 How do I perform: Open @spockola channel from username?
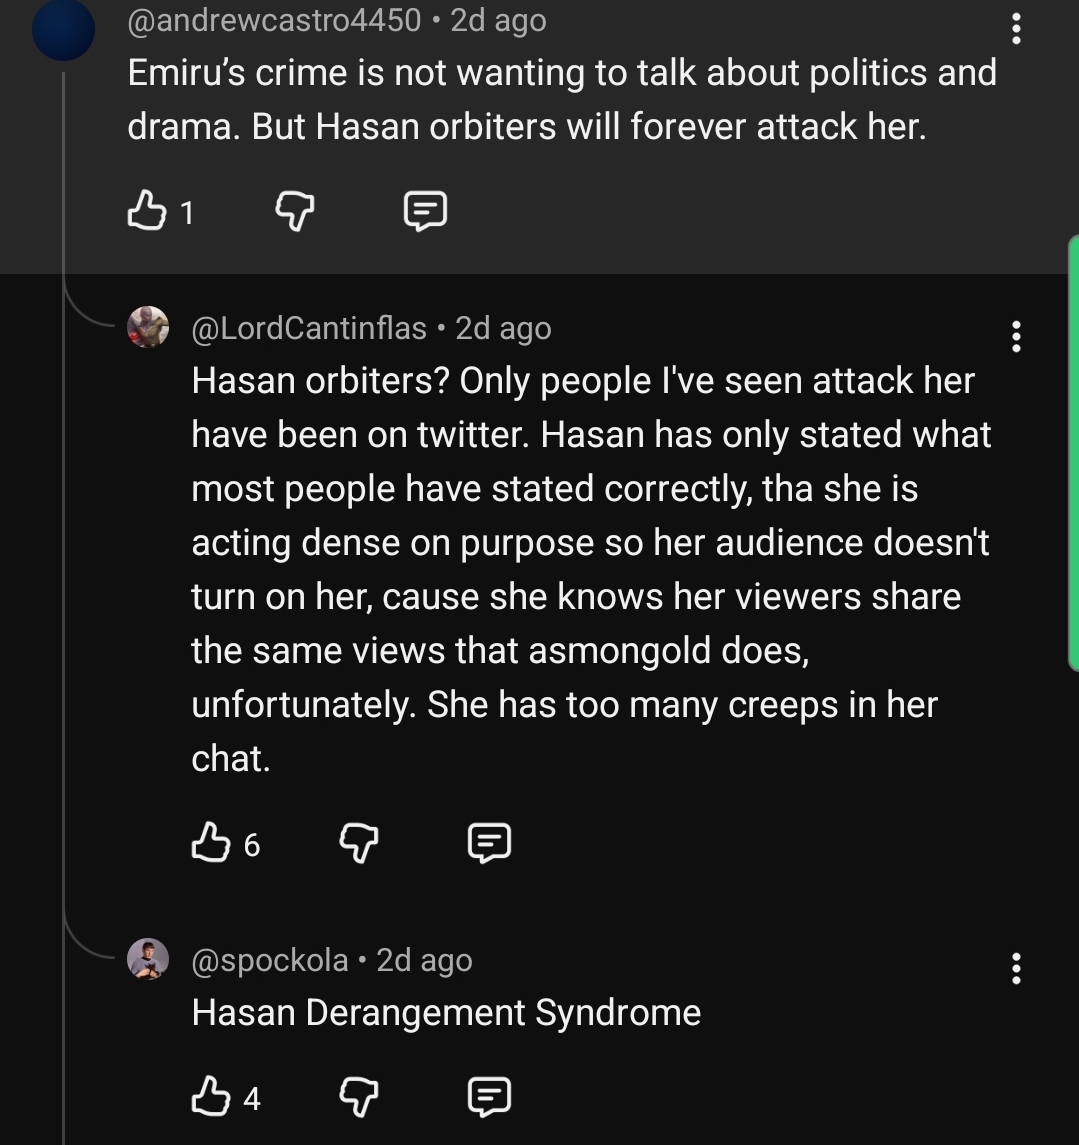[x=269, y=960]
